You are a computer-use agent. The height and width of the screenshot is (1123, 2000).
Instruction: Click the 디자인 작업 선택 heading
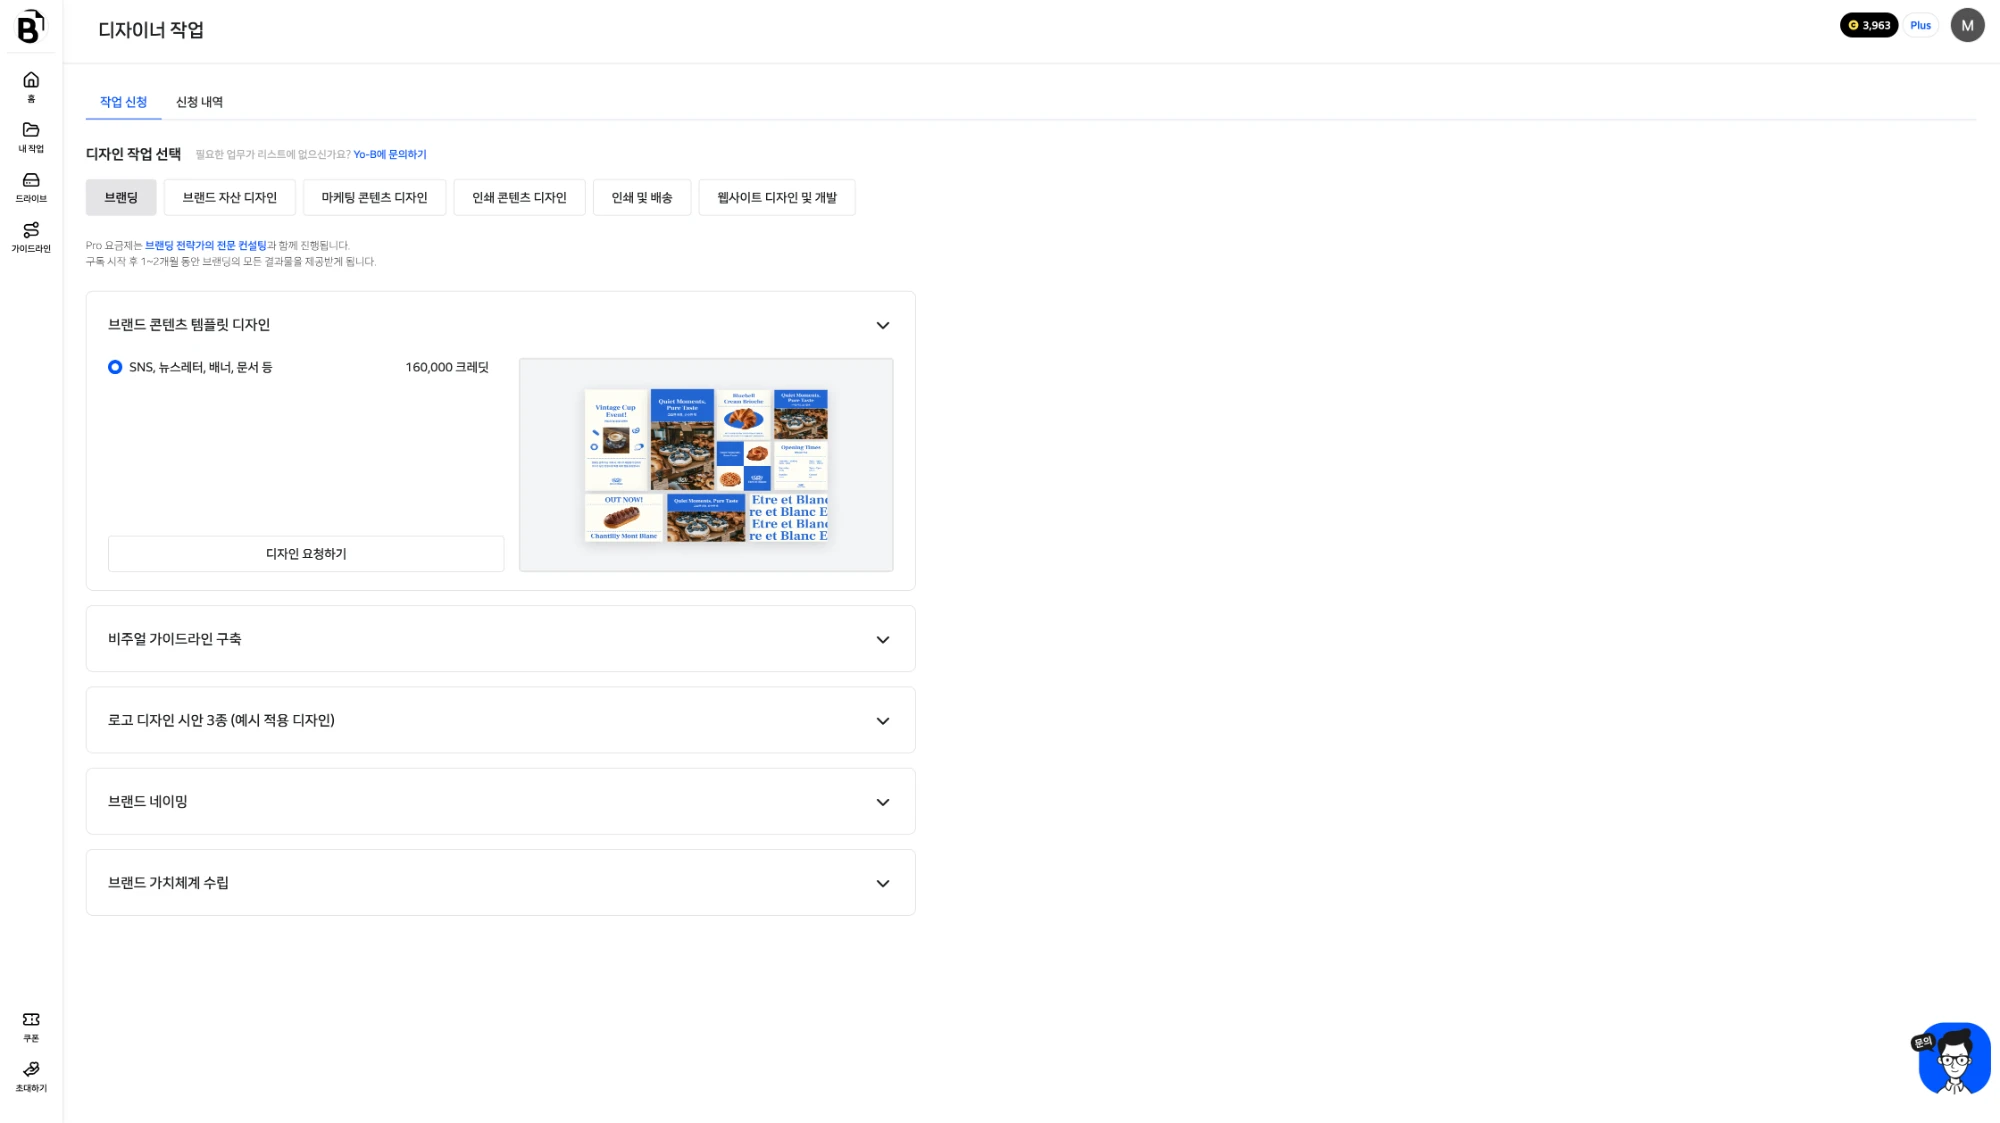coord(133,153)
